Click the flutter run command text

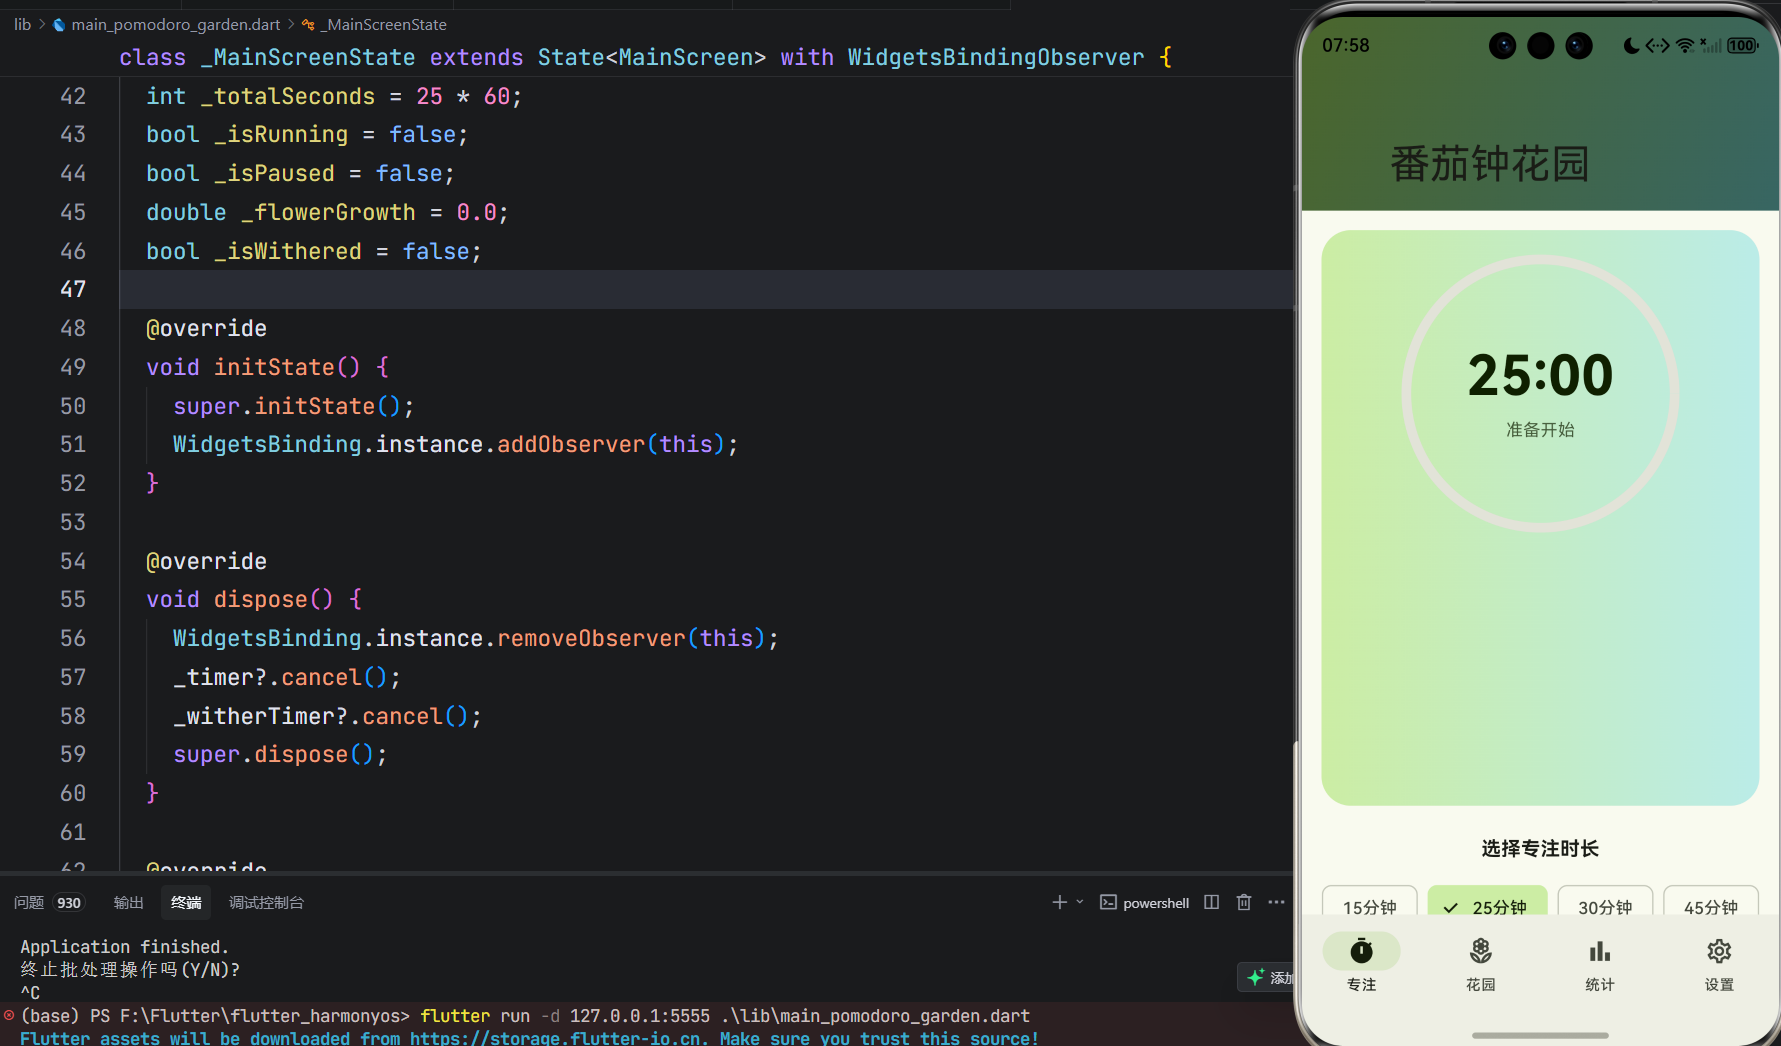coord(725,1016)
